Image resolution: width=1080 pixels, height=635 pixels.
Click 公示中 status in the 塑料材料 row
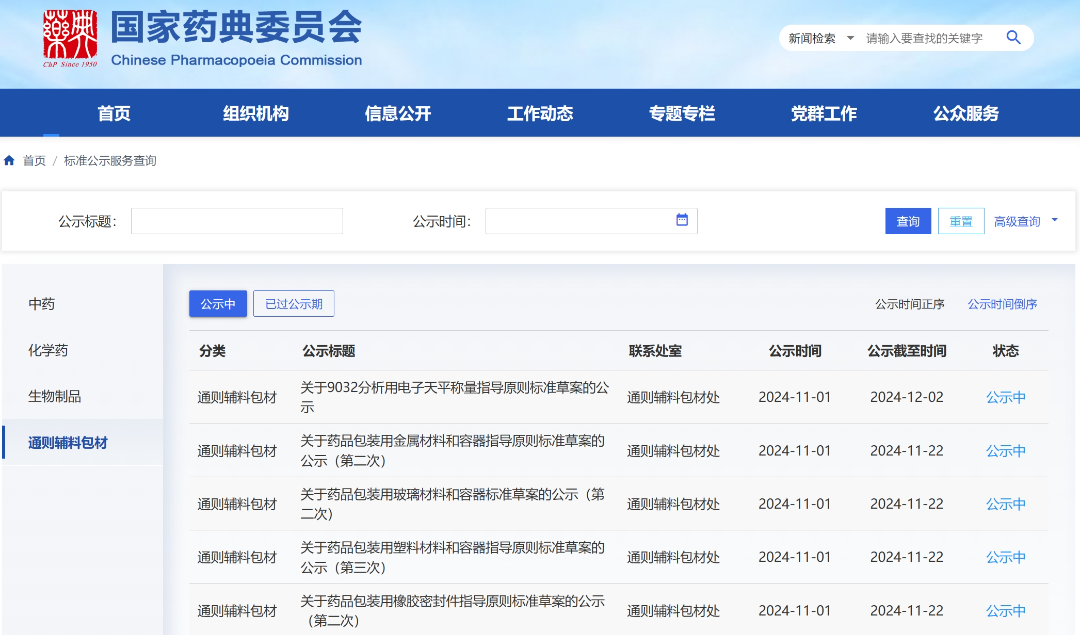coord(1006,557)
